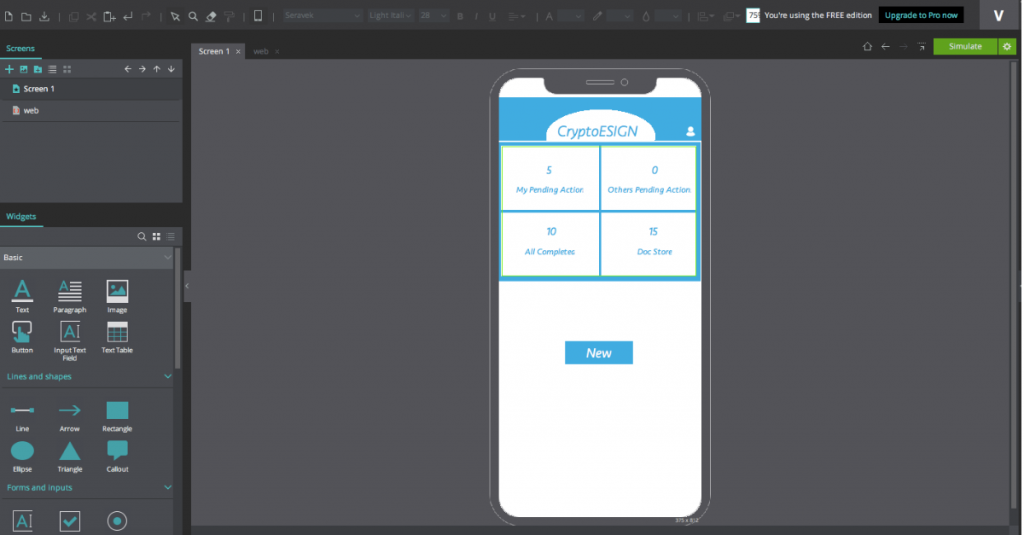The height and width of the screenshot is (535, 1024).
Task: Select Screen 1 in screens list
Action: (90, 89)
